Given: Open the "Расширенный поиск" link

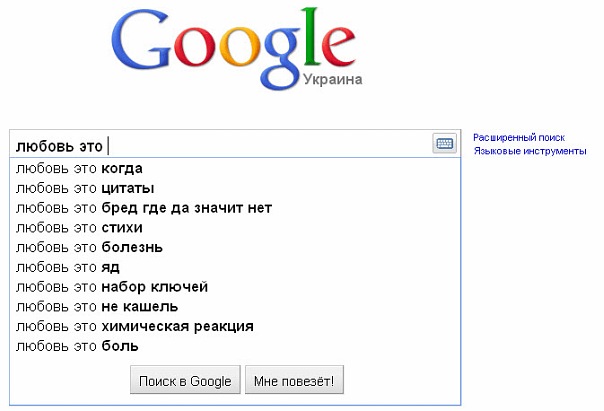Looking at the screenshot, I should [x=519, y=137].
